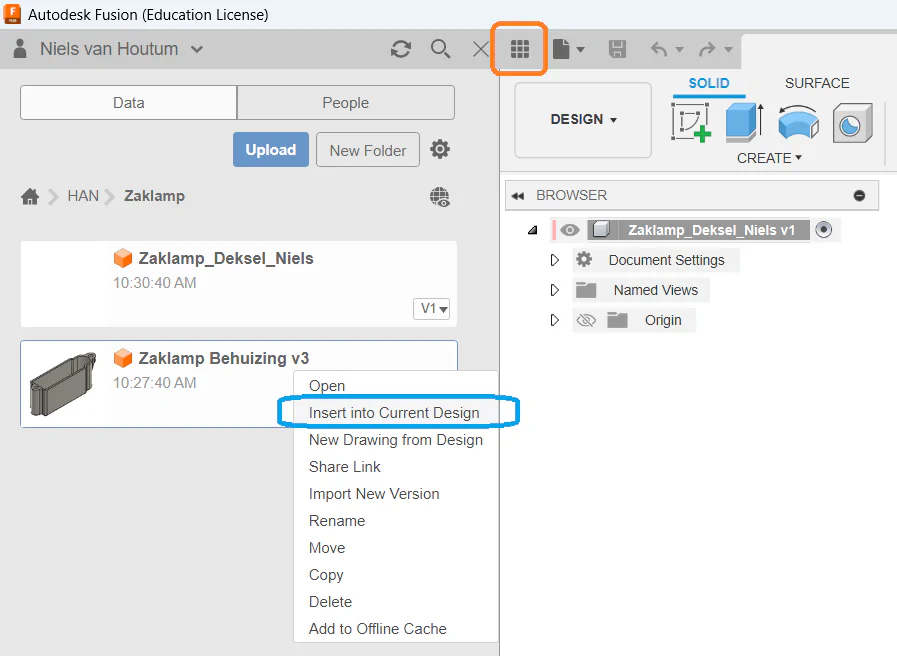Expand the Document Settings node
Screen dimensions: 897x656
coord(554,260)
